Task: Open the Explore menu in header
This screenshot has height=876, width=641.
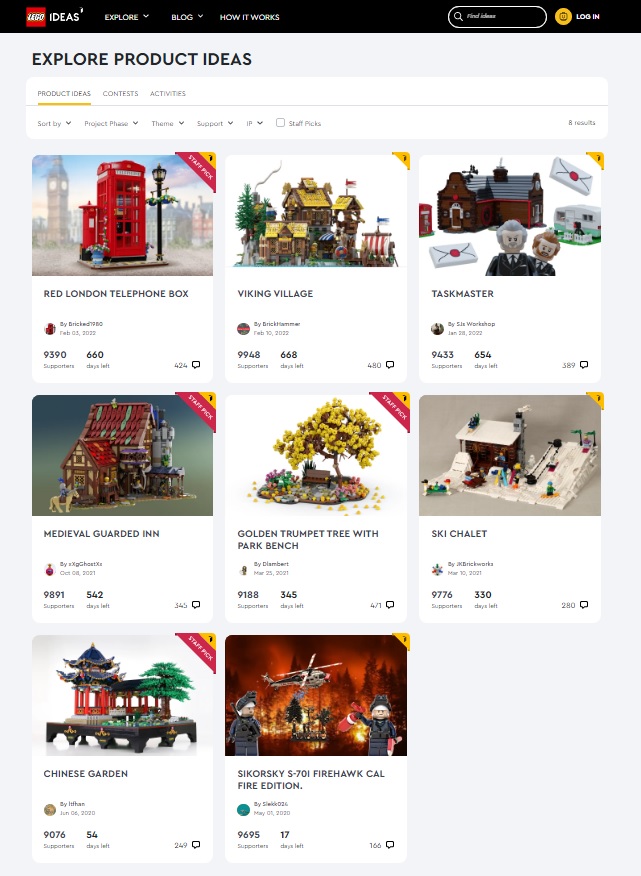Action: click(127, 17)
